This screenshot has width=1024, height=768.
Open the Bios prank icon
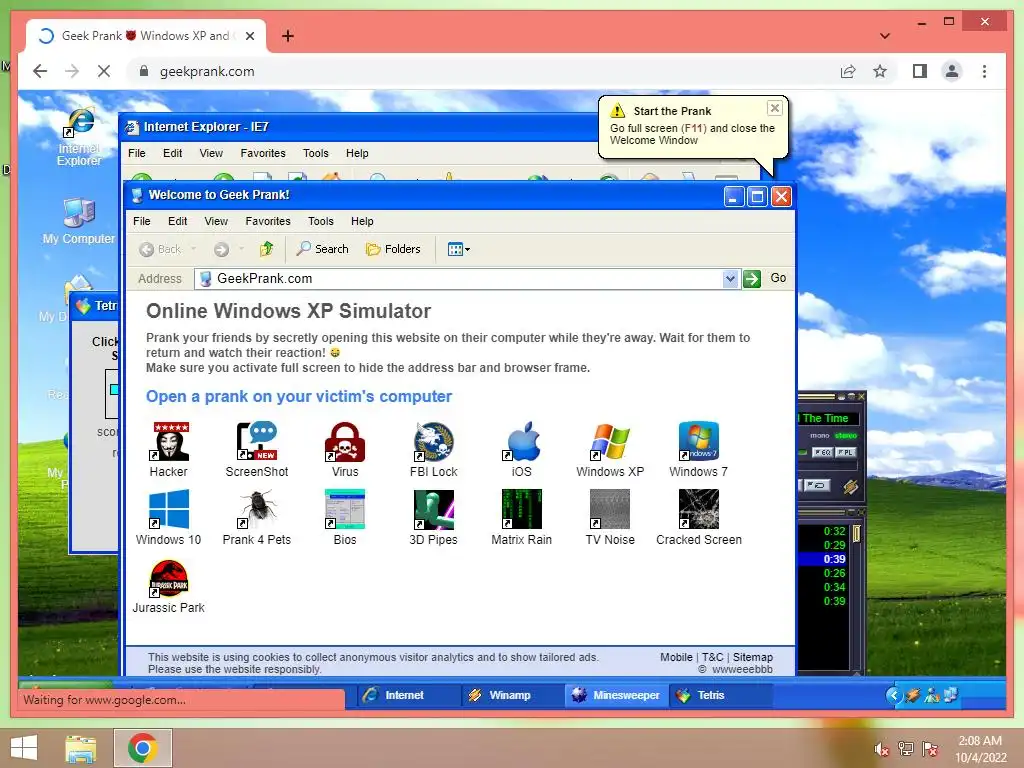(x=345, y=509)
